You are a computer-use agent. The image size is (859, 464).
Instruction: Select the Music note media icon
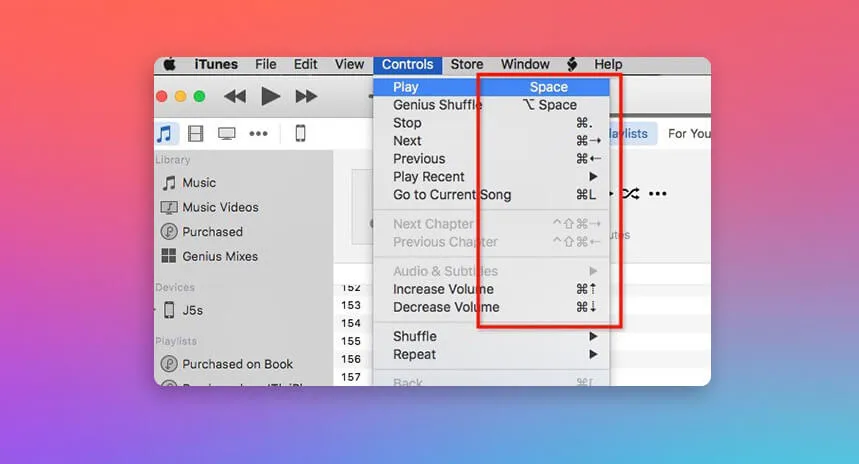click(164, 133)
